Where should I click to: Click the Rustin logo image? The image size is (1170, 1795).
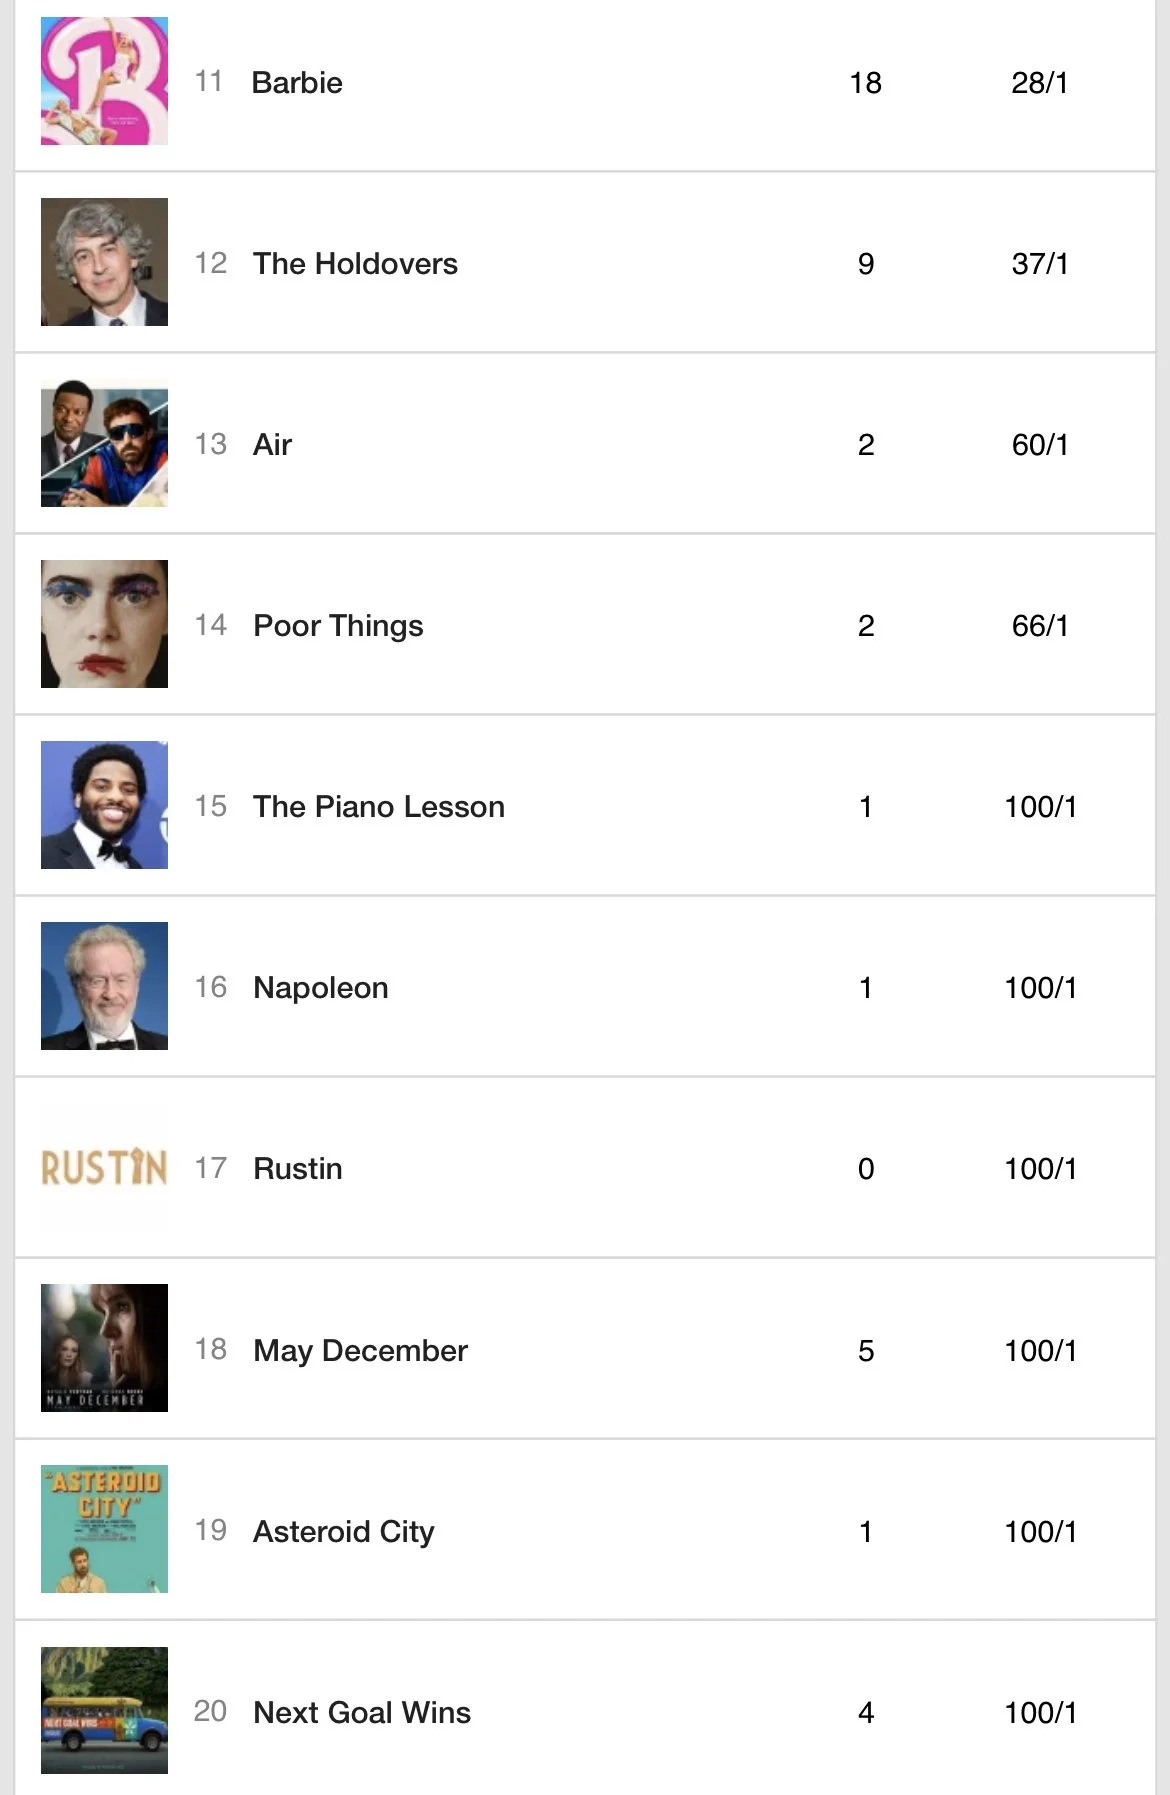pyautogui.click(x=104, y=1167)
